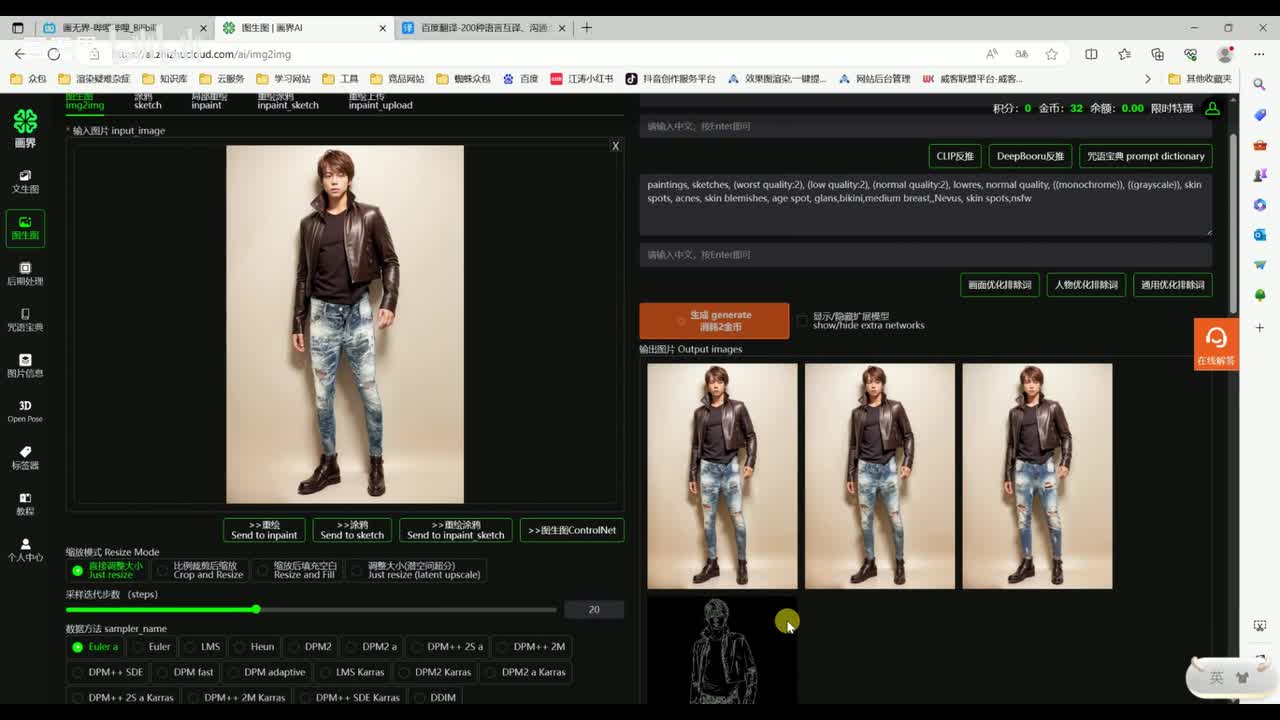Viewport: 1280px width, 720px height.
Task: Click the sampling steps slider track
Action: click(400, 609)
